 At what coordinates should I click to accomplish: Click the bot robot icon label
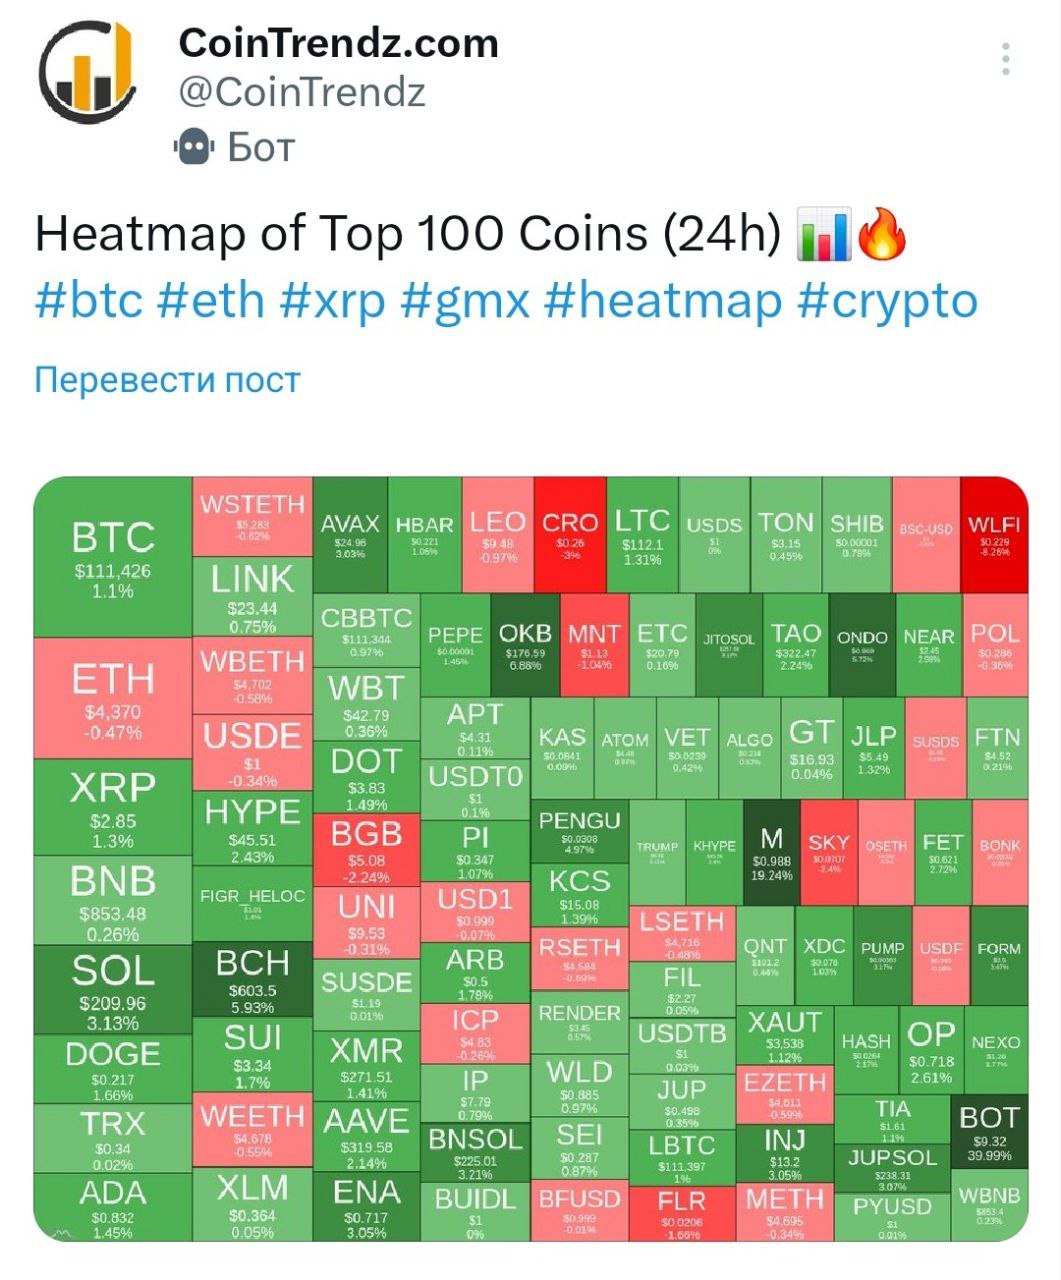(x=193, y=147)
